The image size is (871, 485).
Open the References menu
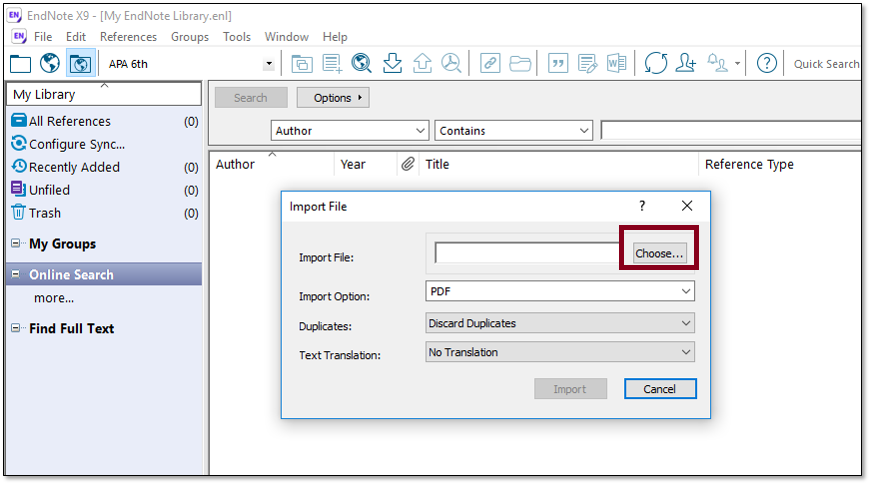[x=128, y=37]
